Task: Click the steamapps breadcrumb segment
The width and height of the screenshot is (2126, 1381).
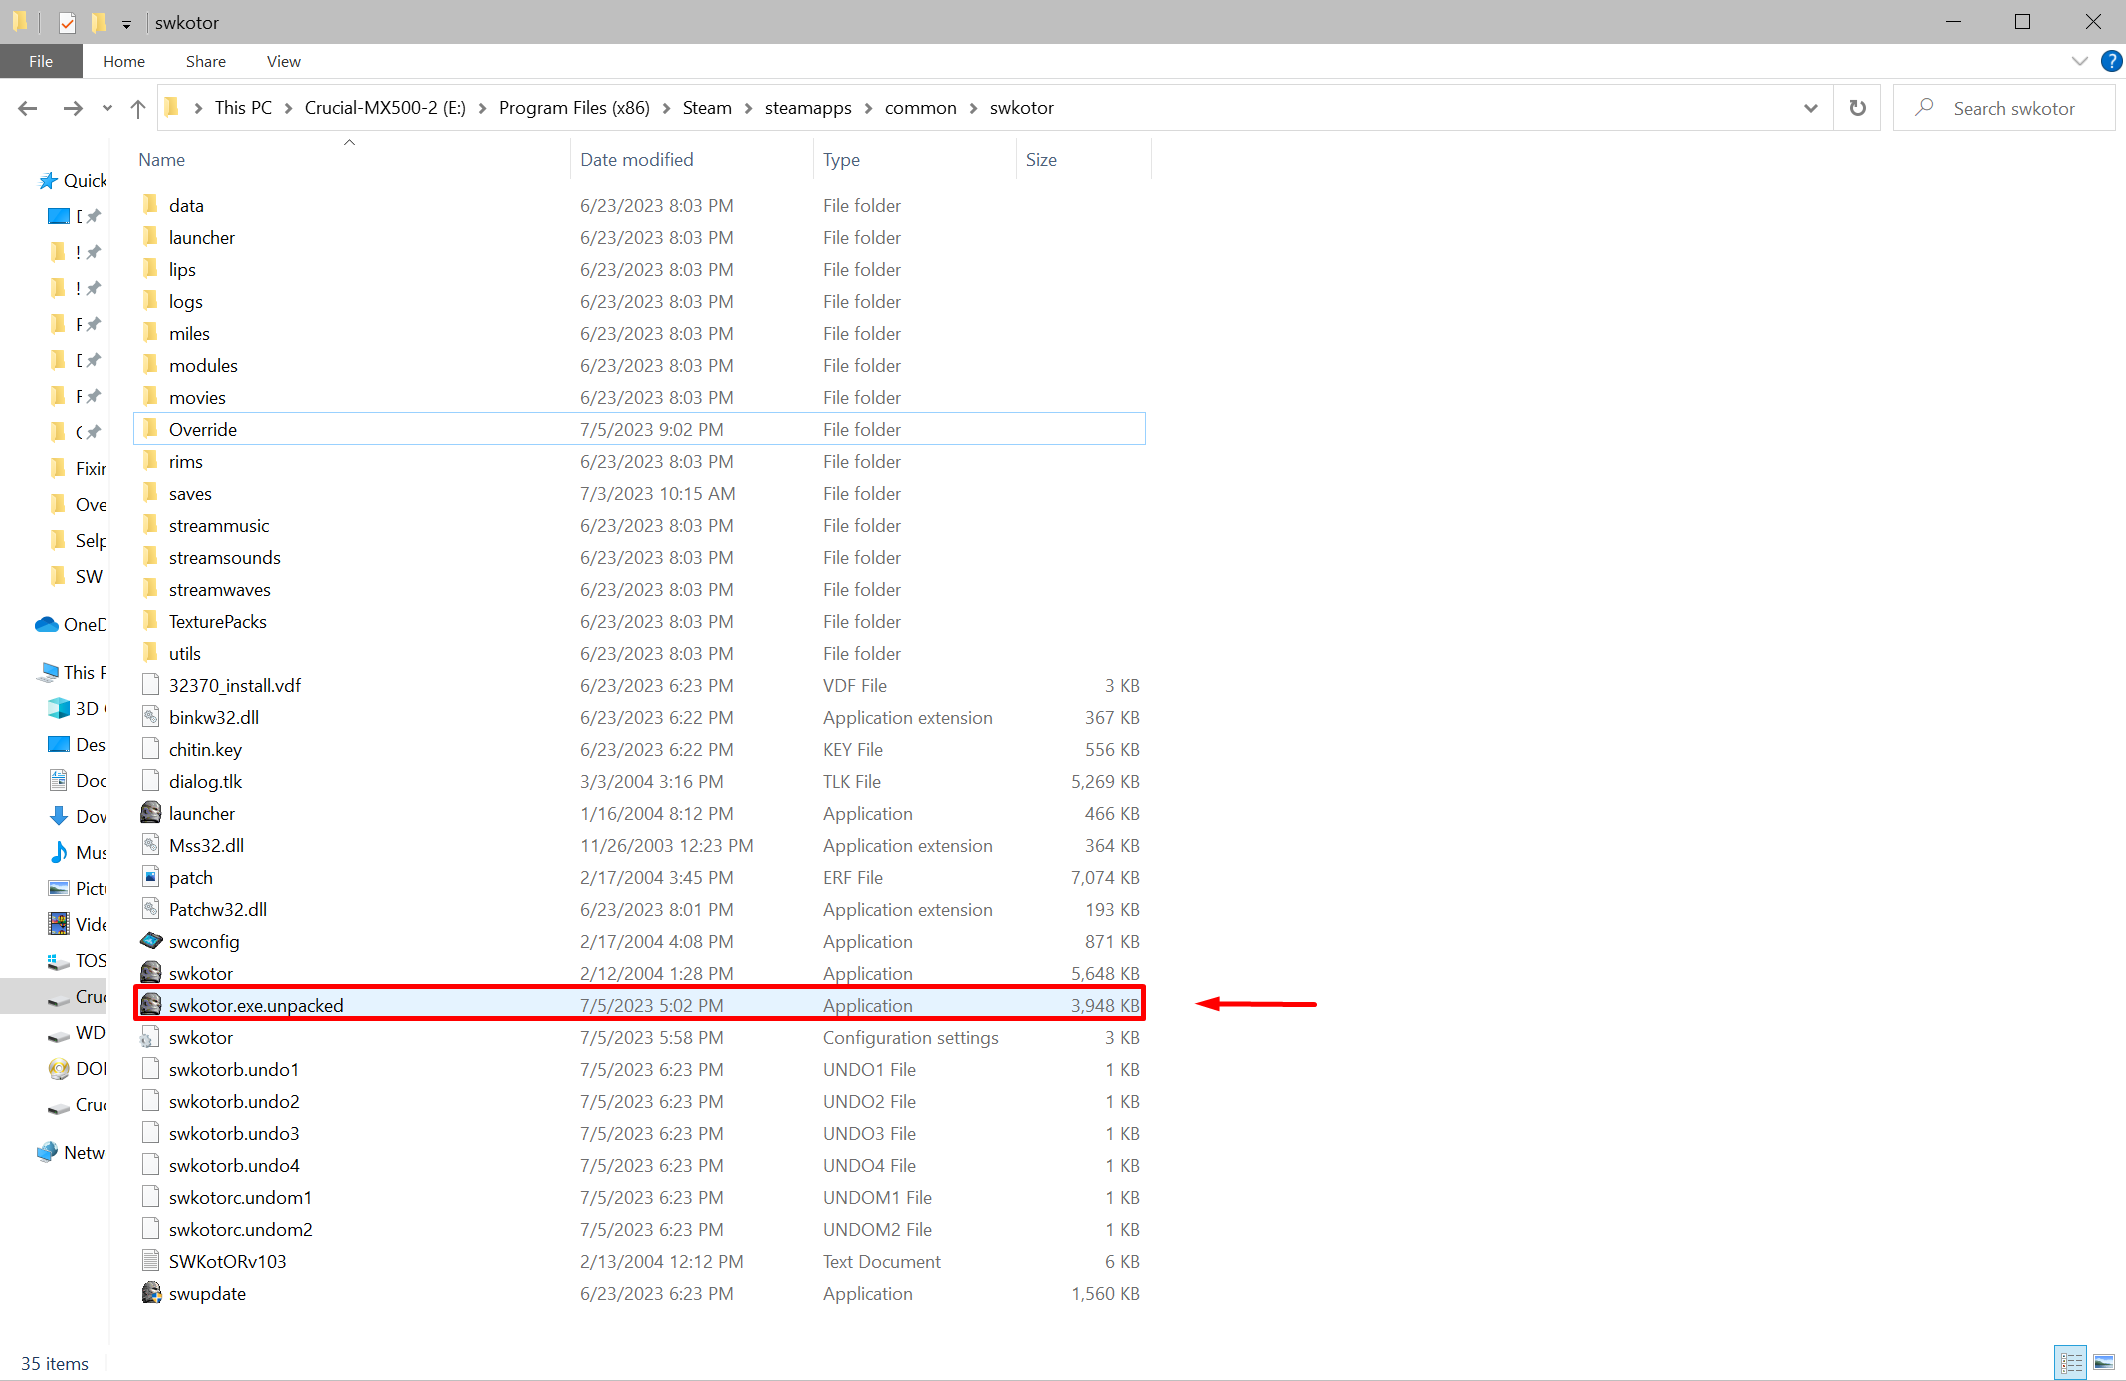Action: [807, 108]
